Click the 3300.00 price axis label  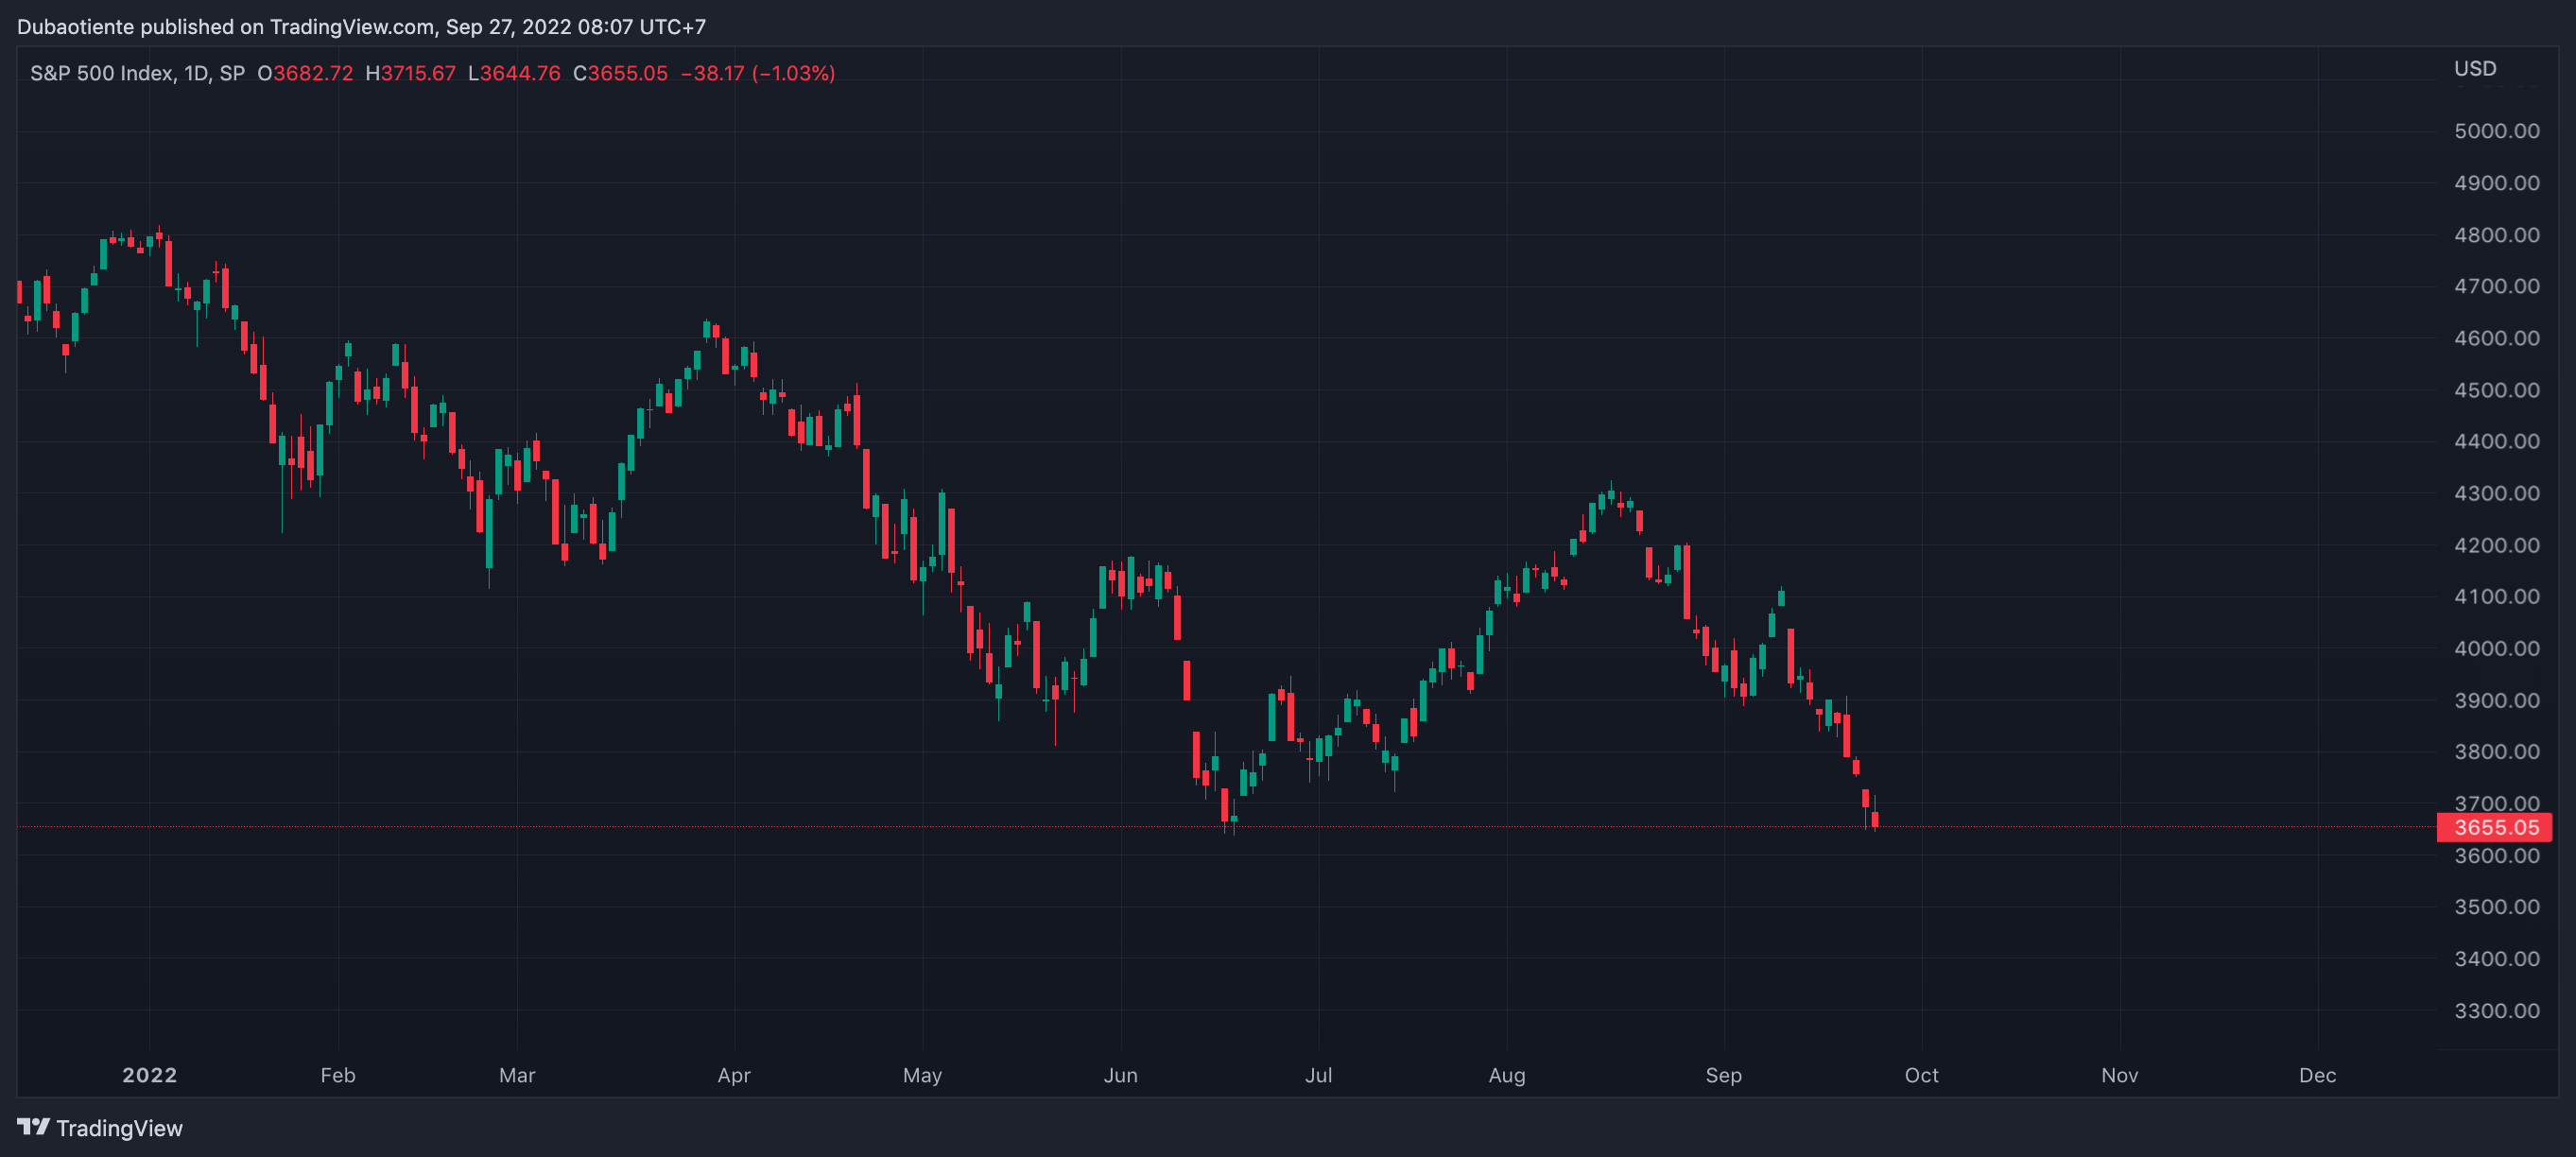point(2496,1010)
